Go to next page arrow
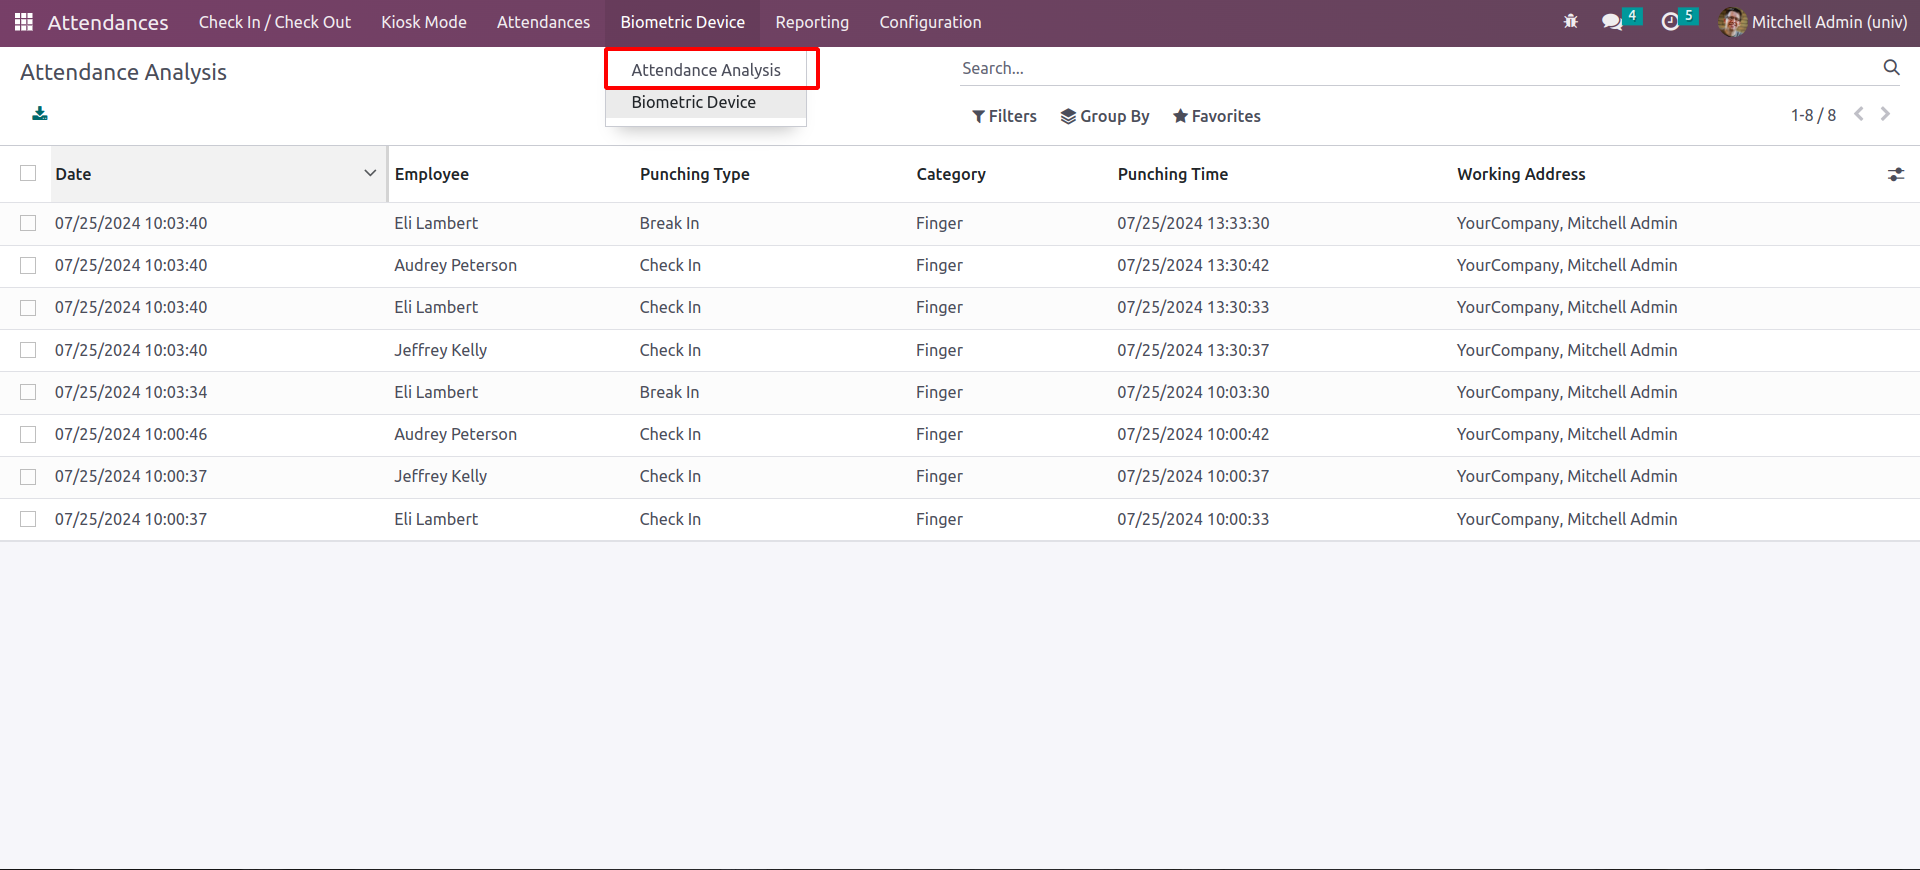The height and width of the screenshot is (870, 1920). click(1886, 114)
